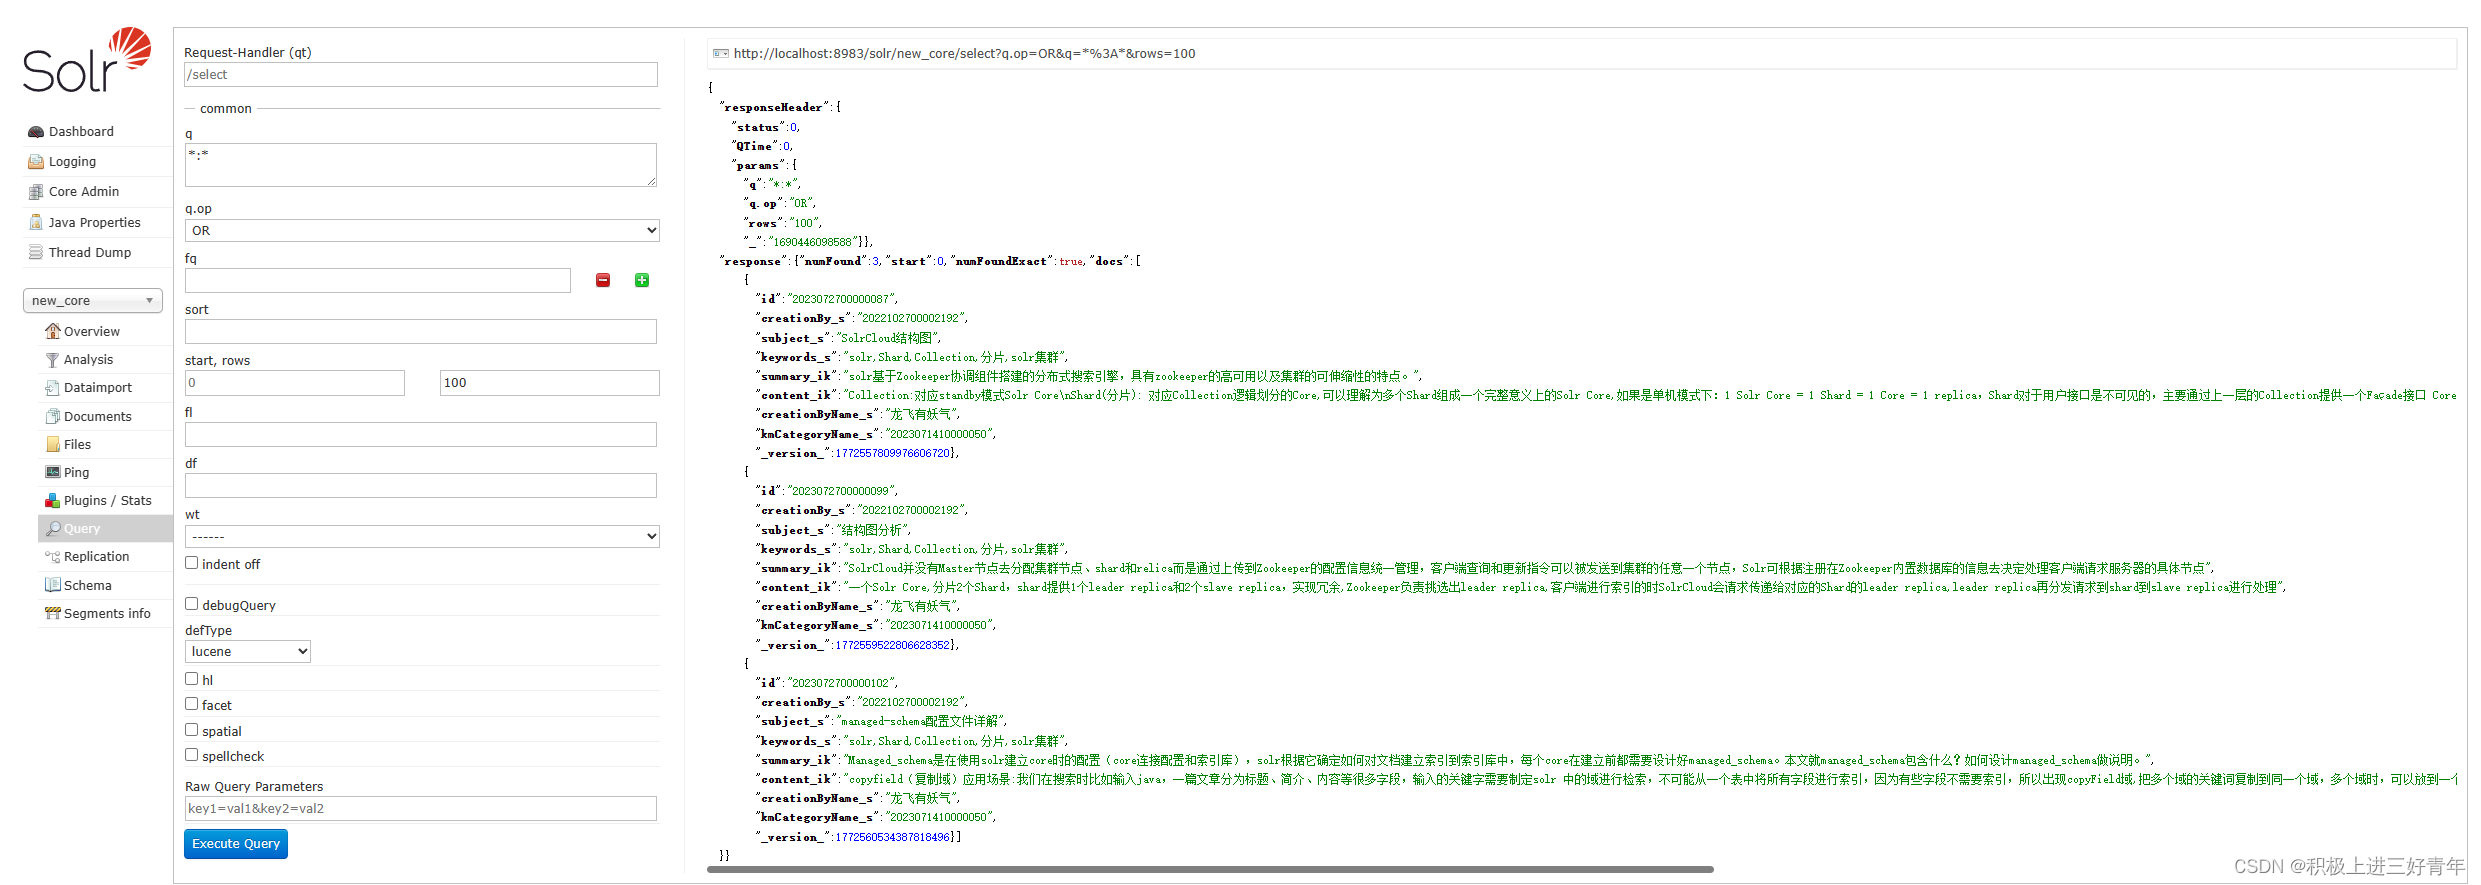Open the Dashboard menu item
The height and width of the screenshot is (885, 2481).
(x=81, y=132)
